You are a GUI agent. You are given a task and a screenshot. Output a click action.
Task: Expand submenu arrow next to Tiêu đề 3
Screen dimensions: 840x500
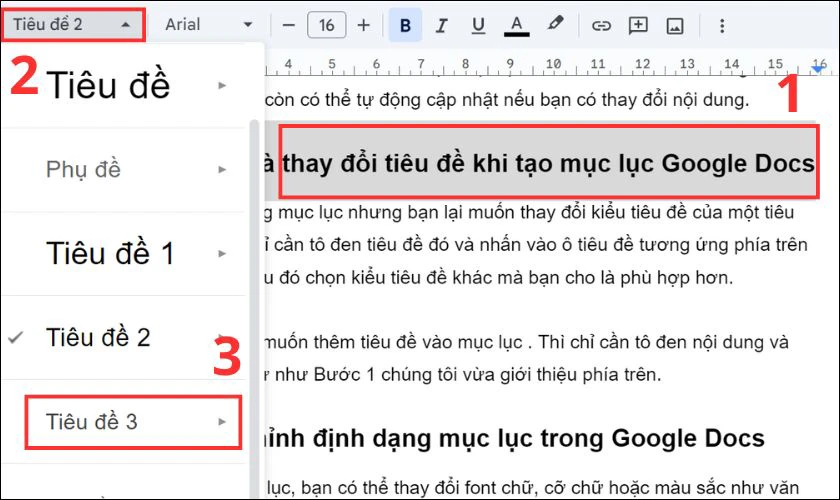[x=222, y=422]
